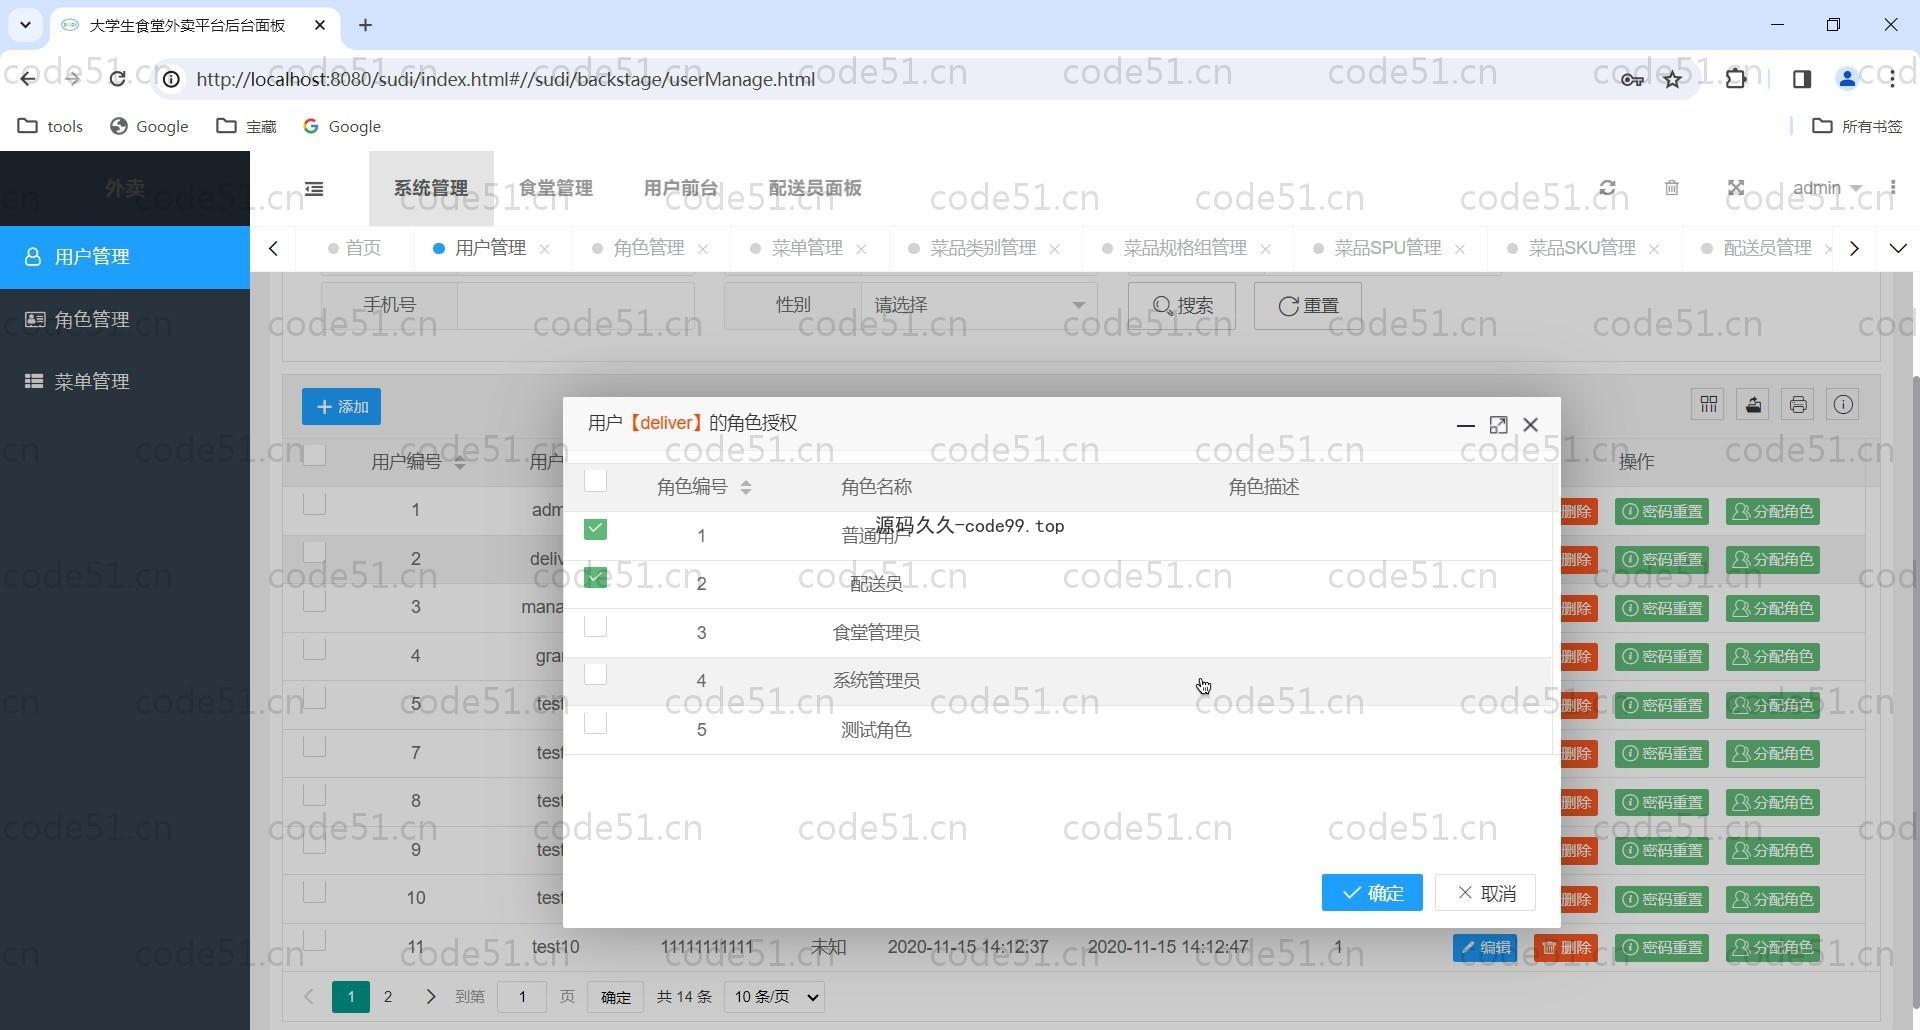Viewport: 1920px width, 1030px height.
Task: Open the password key icon in address bar
Action: [1632, 79]
